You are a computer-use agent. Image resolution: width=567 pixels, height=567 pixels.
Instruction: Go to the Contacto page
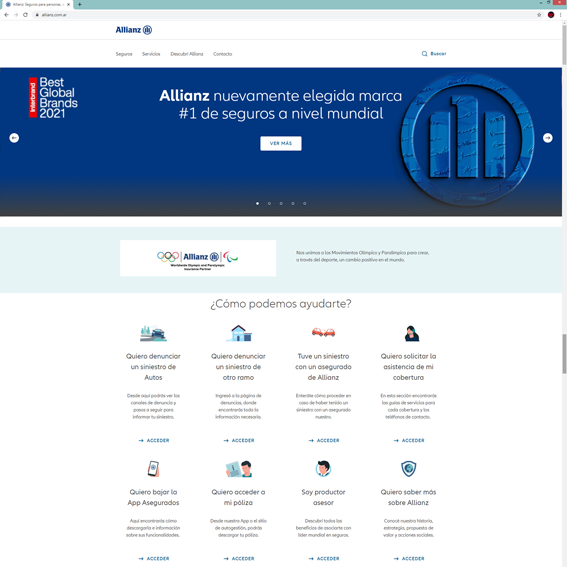[223, 54]
